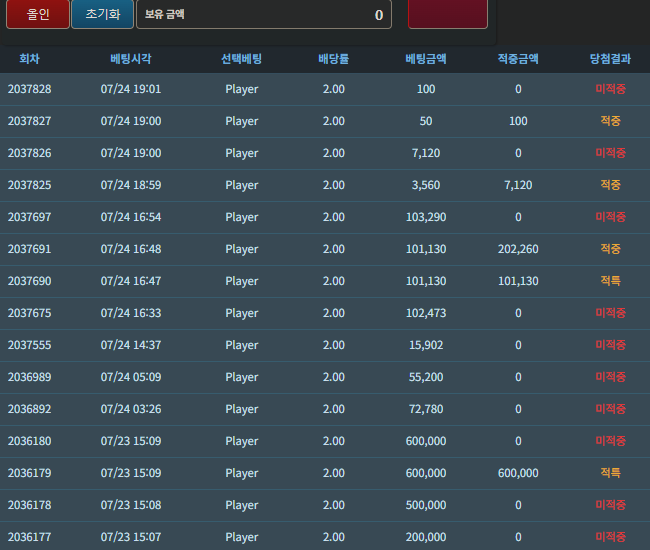
Task: Click bet time 07/24 03:26
Action: click(x=131, y=409)
